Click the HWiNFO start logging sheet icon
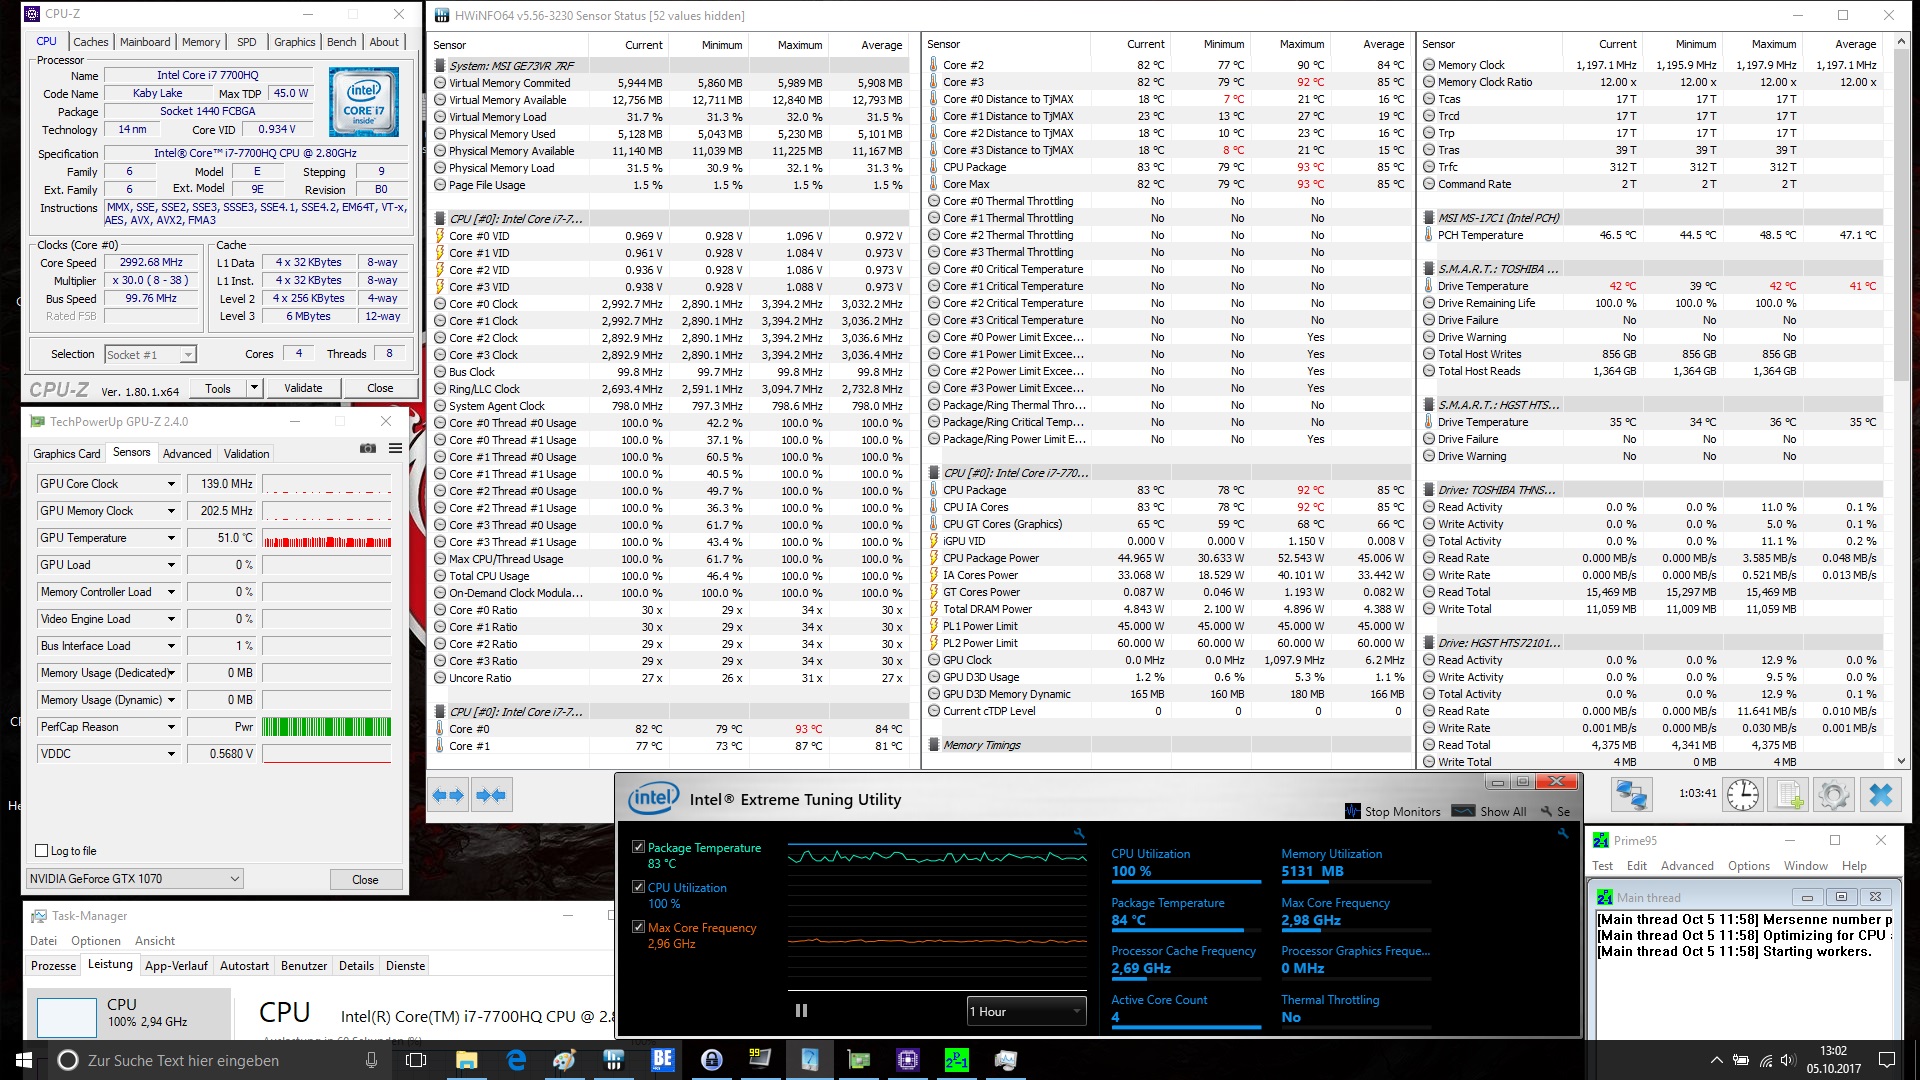The width and height of the screenshot is (1920, 1080). [1788, 795]
